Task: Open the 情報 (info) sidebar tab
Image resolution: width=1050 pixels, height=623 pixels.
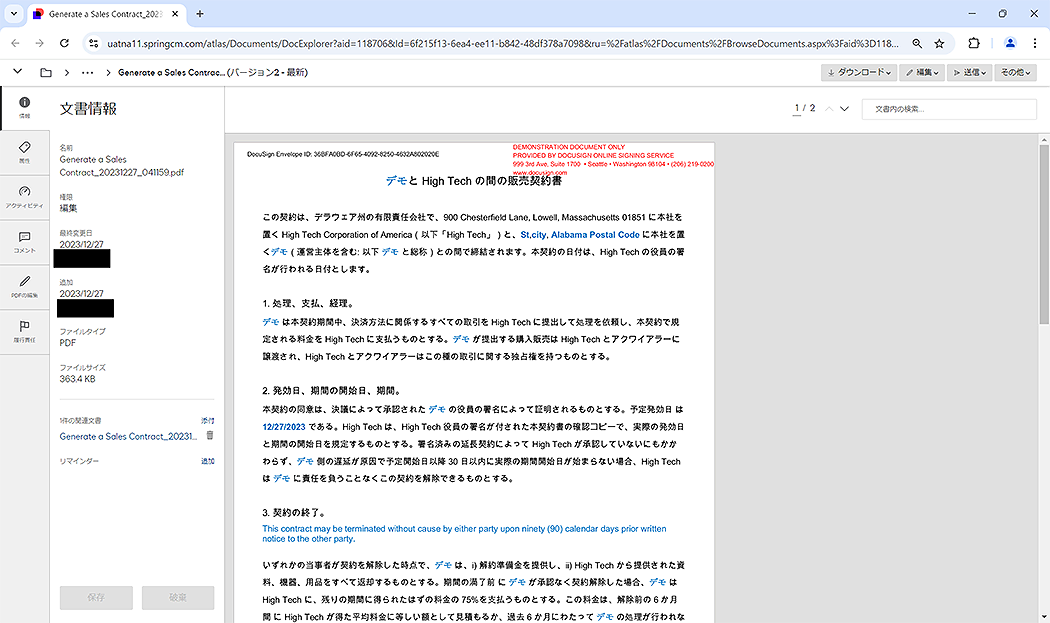Action: pos(25,108)
